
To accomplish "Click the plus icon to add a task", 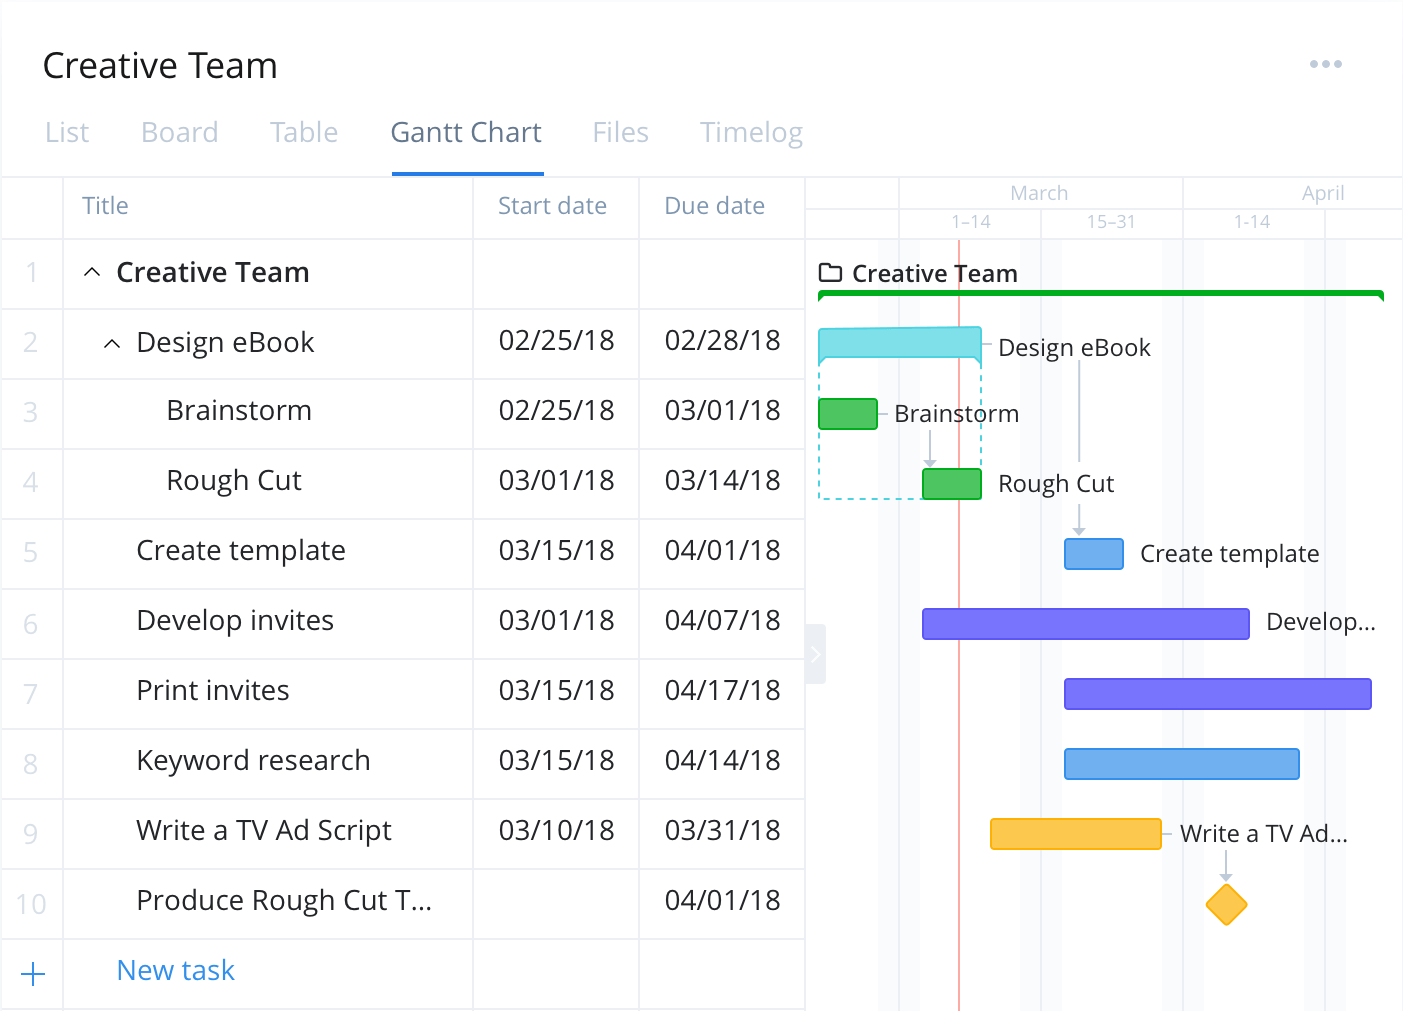I will 33,974.
